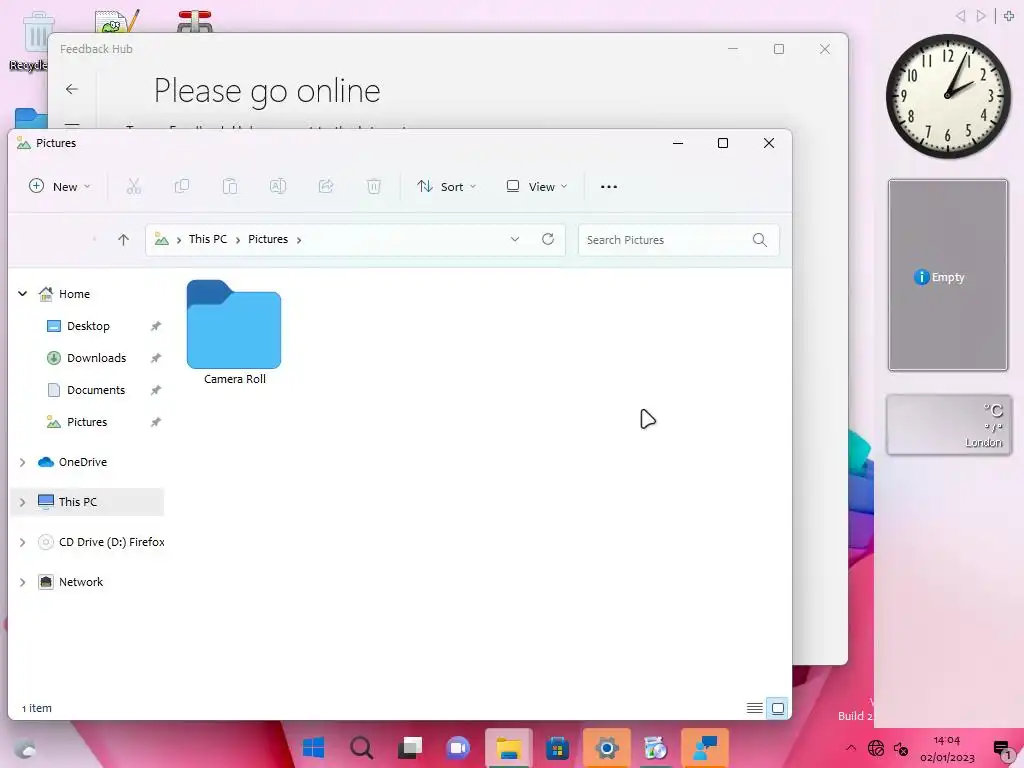Select Documents in navigation pane
Image resolution: width=1024 pixels, height=768 pixels.
point(96,390)
